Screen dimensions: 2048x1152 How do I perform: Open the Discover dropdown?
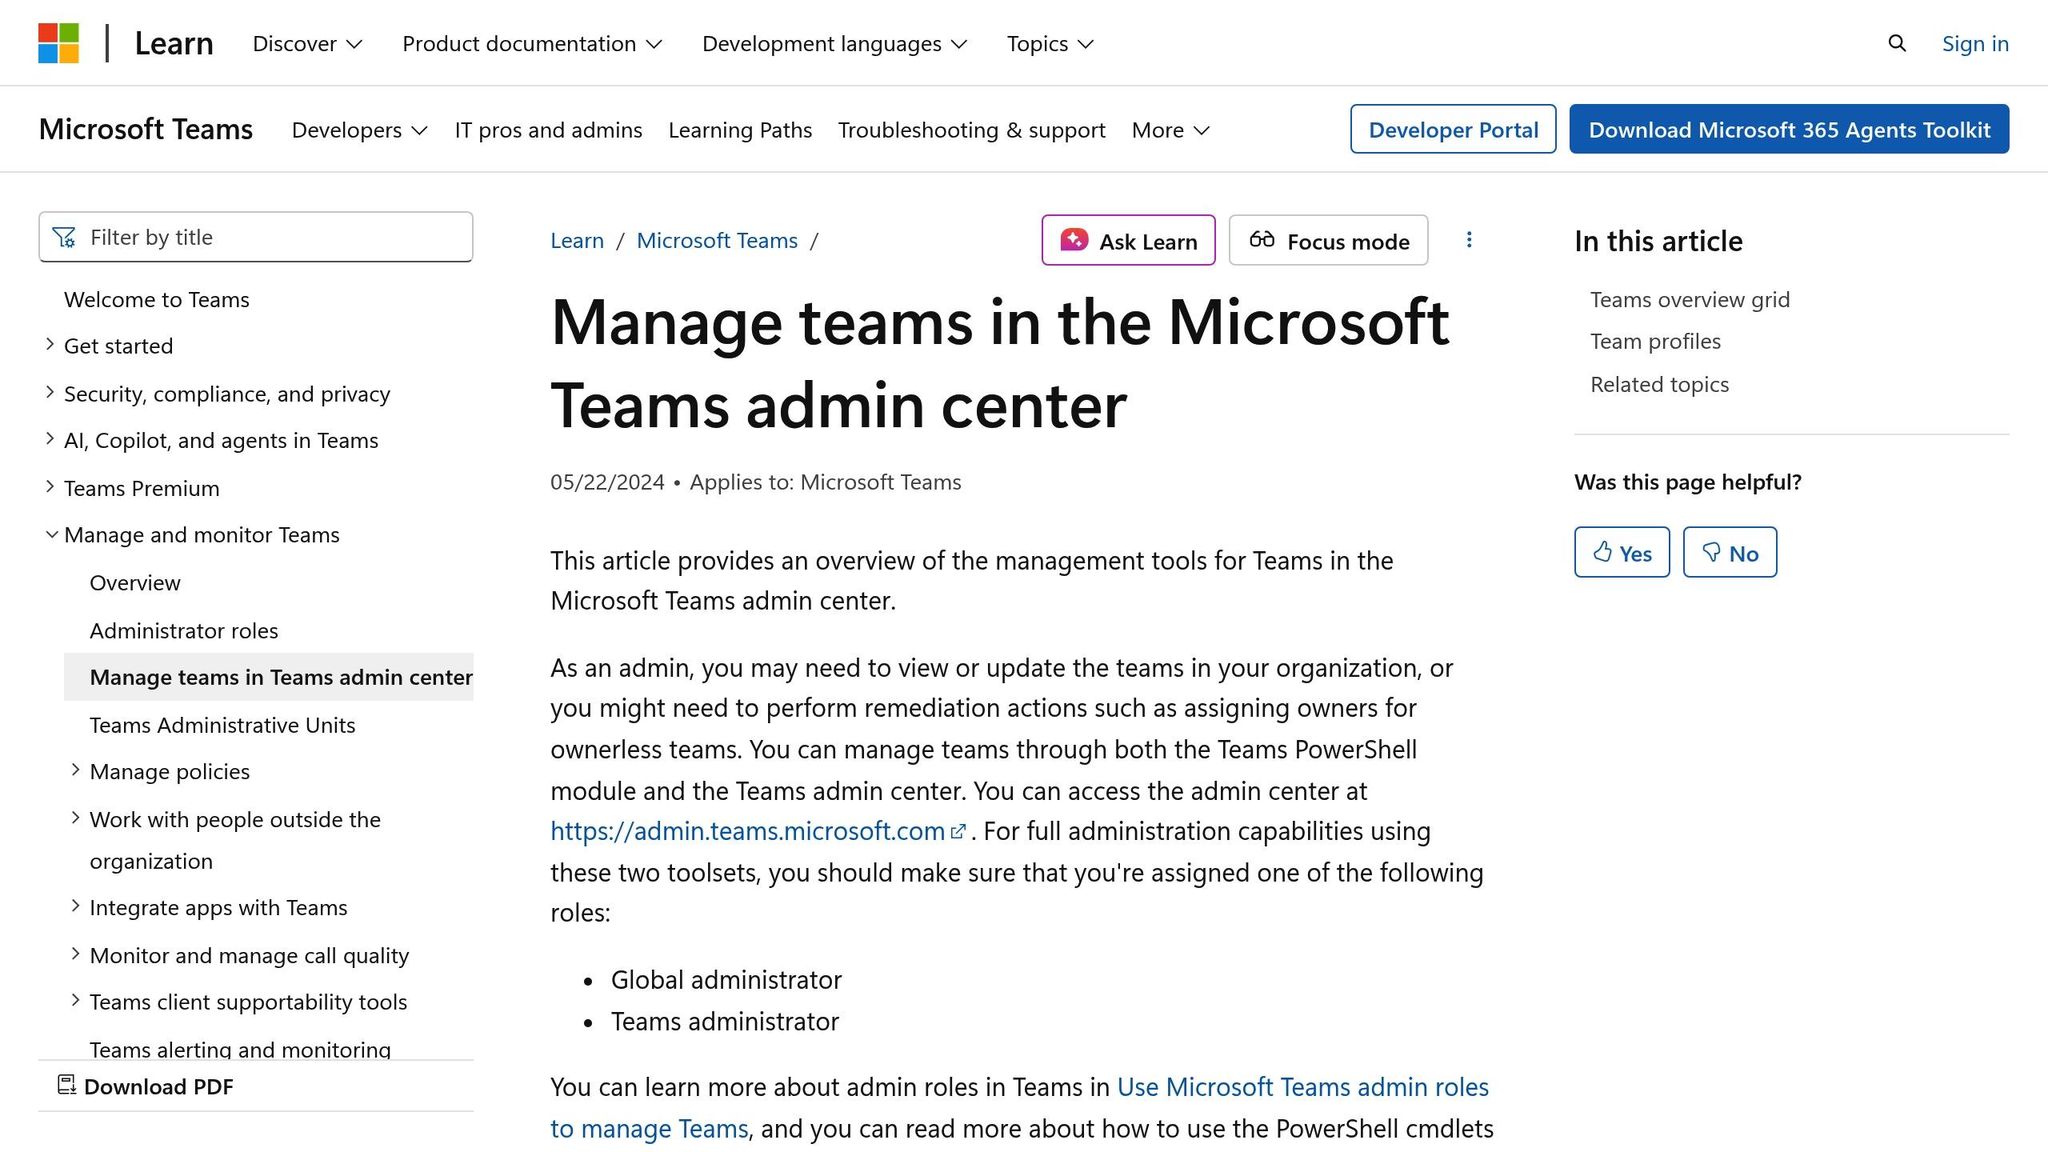point(307,44)
